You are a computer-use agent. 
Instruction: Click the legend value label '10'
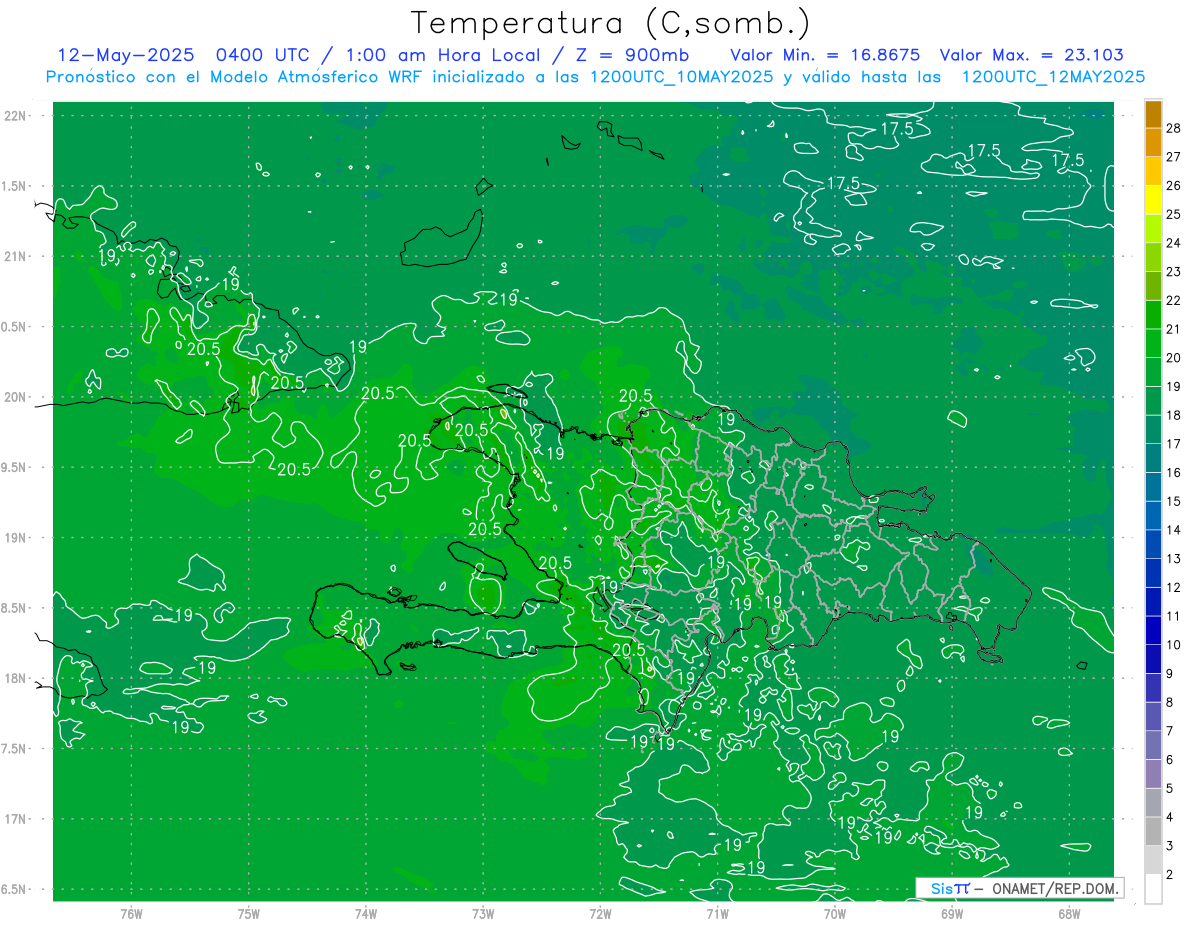1173,645
